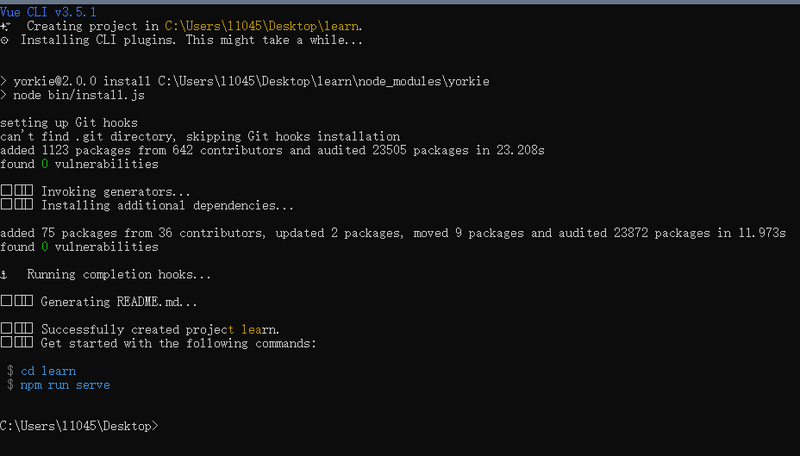Click the C:\Users\11045\Desktop> command prompt
Viewport: 800px width, 456px height.
79,426
